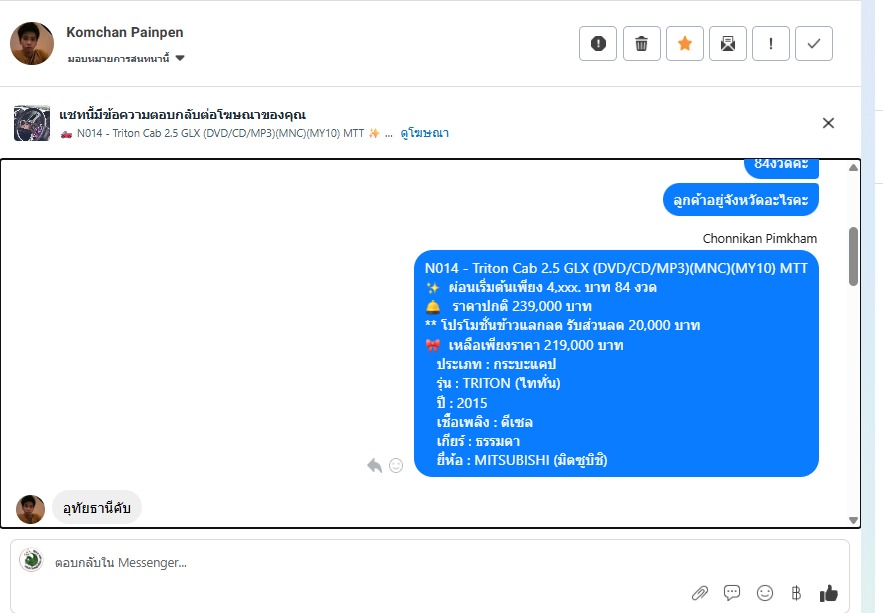Reply to the Triton message arrow
Viewport: 883px width, 613px height.
(x=374, y=466)
